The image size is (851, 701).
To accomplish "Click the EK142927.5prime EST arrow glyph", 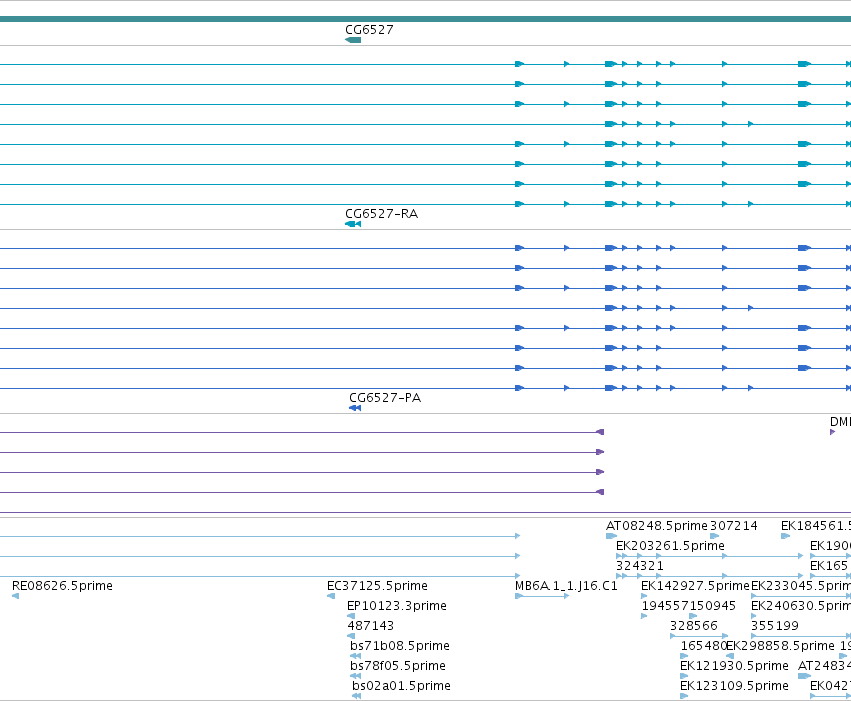I will pos(644,596).
